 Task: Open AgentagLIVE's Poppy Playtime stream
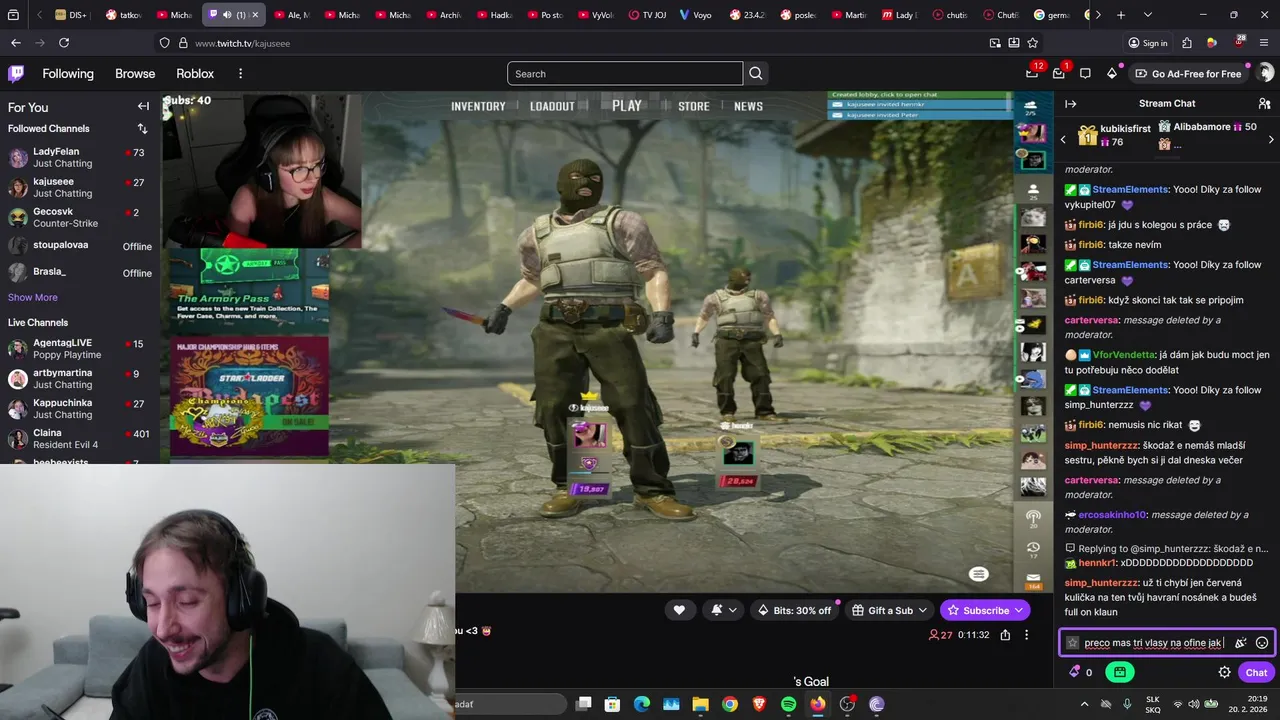point(80,348)
